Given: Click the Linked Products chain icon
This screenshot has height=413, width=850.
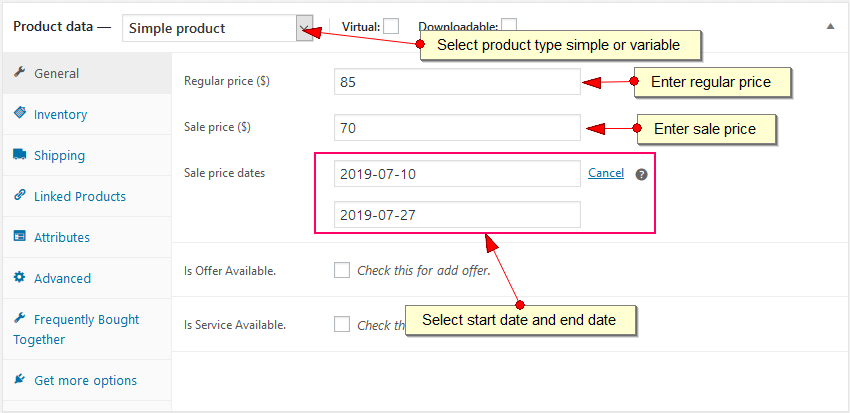Looking at the screenshot, I should click(x=20, y=196).
